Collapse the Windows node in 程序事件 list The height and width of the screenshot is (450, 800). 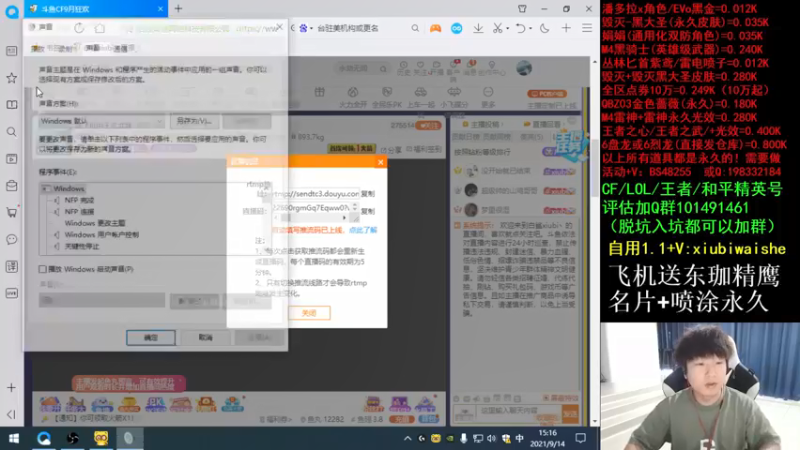click(x=46, y=188)
